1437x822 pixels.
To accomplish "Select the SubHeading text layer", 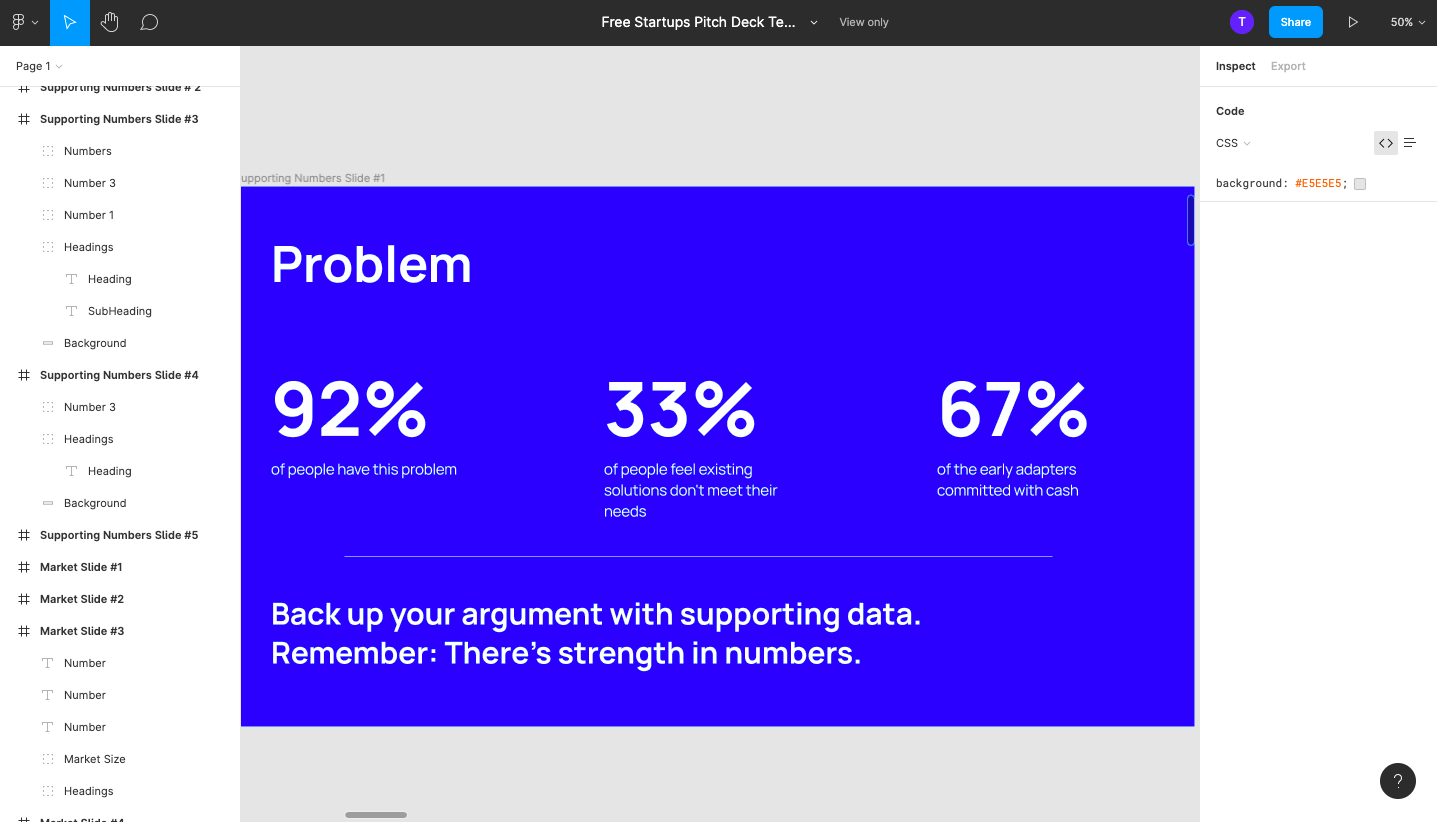I will coord(120,311).
